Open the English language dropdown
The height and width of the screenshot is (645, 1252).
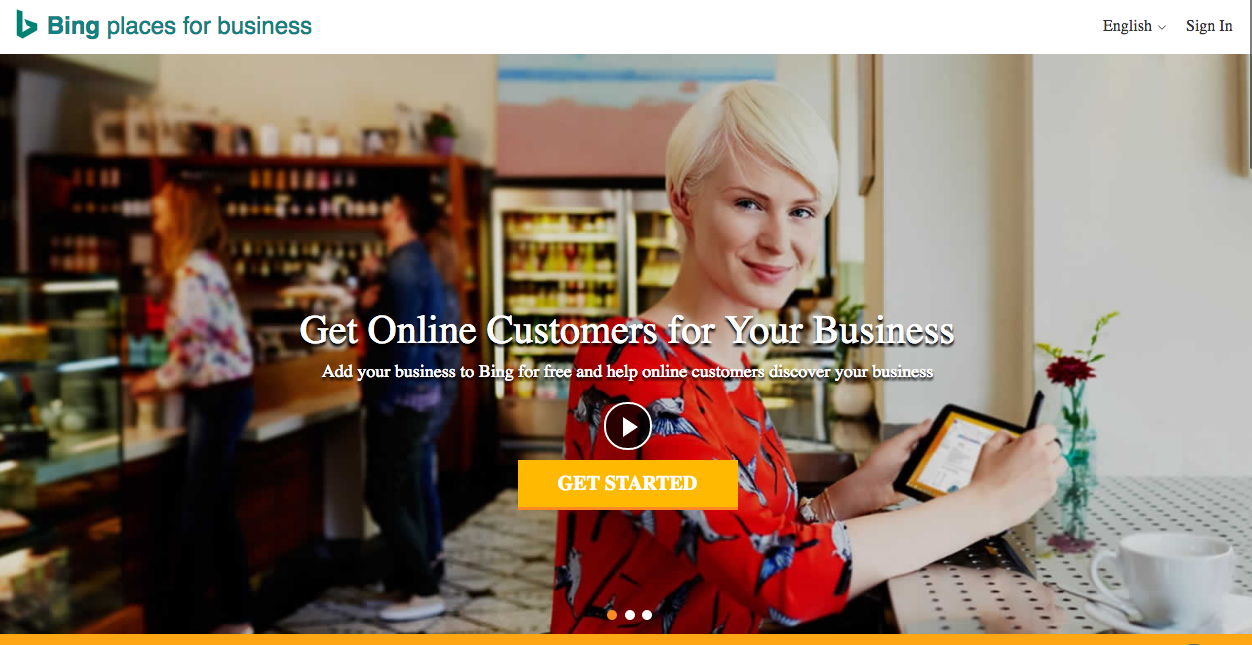pyautogui.click(x=1134, y=26)
